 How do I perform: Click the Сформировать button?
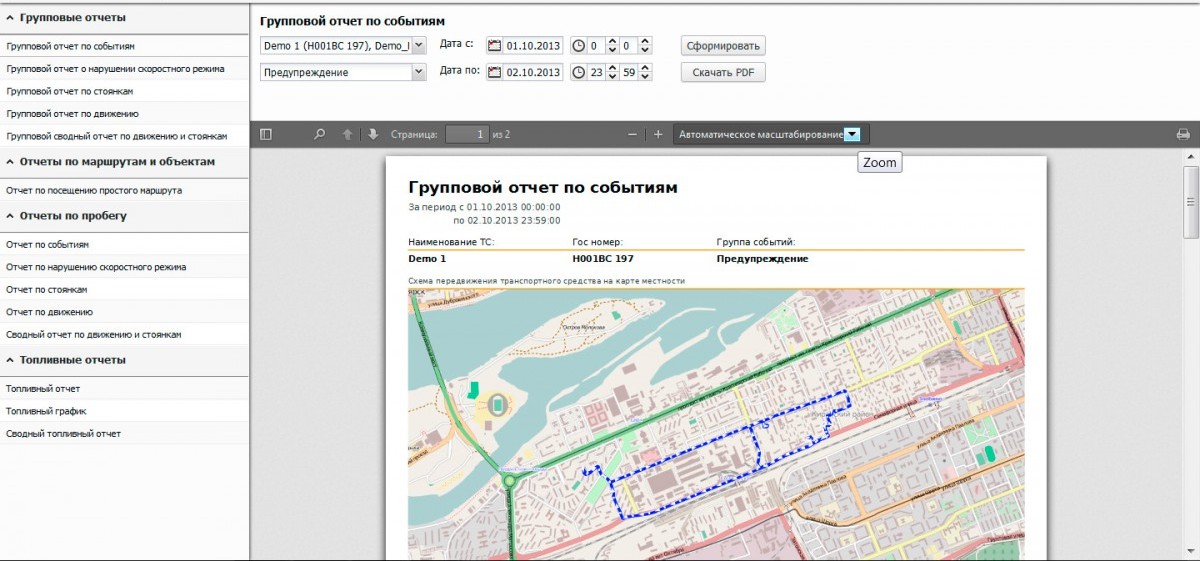point(723,46)
